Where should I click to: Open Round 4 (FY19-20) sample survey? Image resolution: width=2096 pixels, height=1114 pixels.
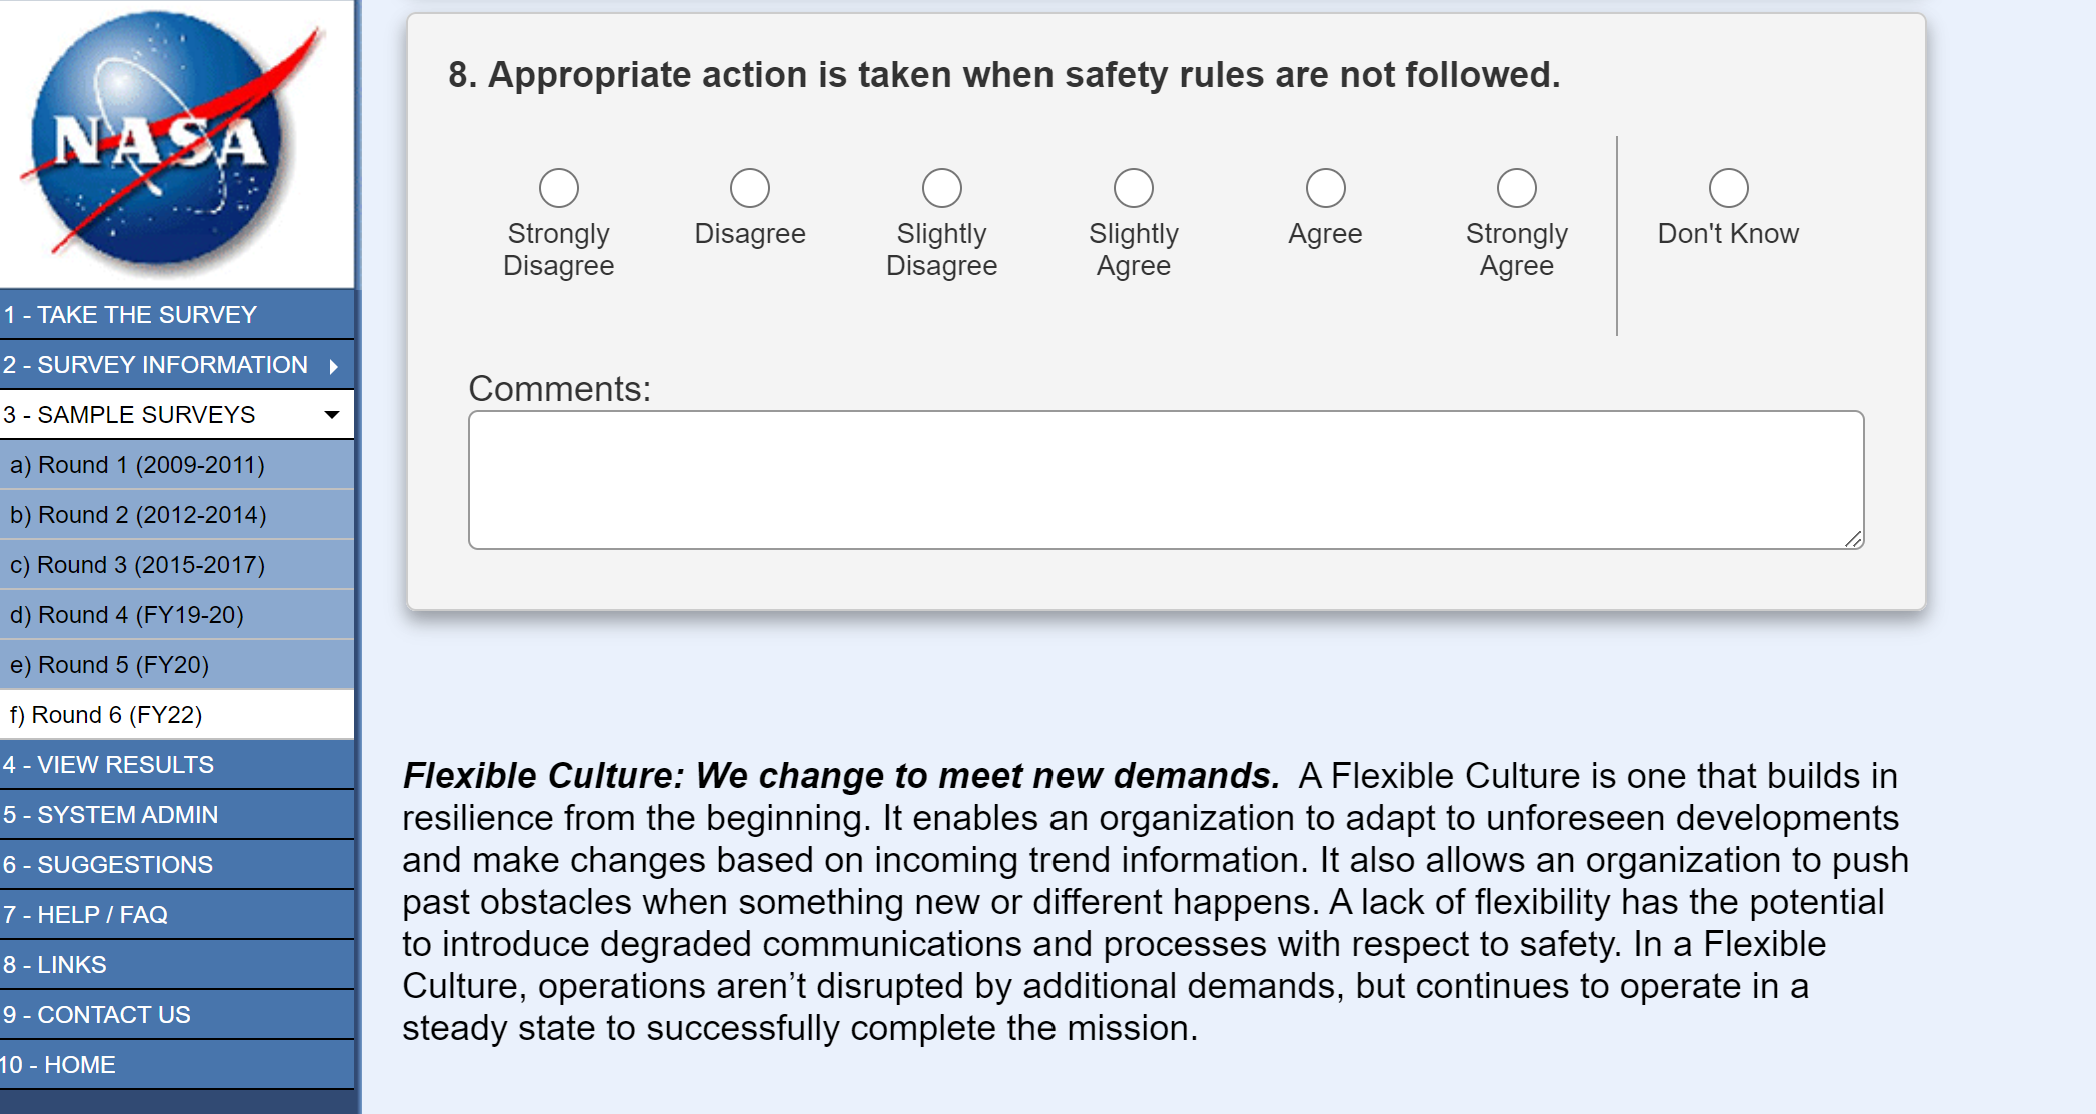(127, 615)
